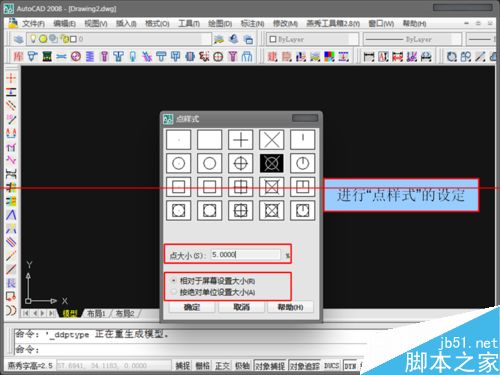
Task: Click the rotate-circle icon at toolbar right
Action: click(x=451, y=57)
